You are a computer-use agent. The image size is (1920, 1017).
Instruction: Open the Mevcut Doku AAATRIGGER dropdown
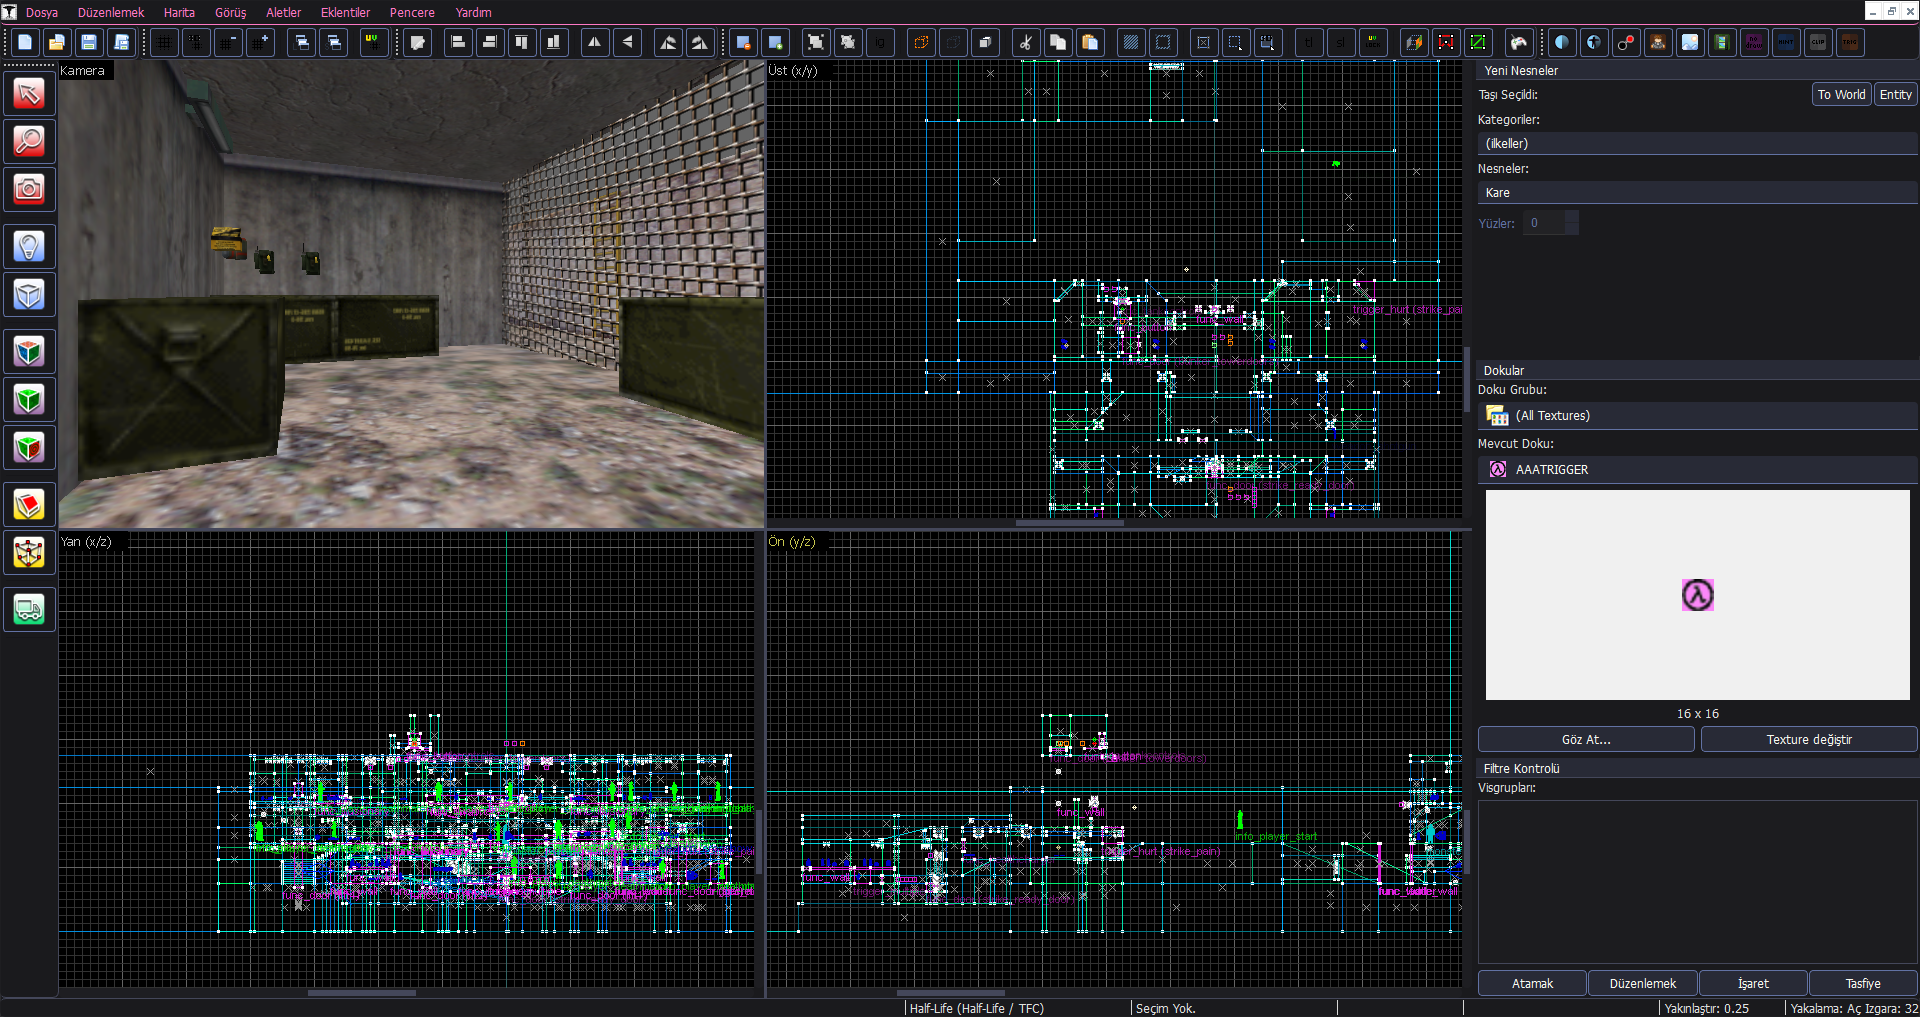1697,469
